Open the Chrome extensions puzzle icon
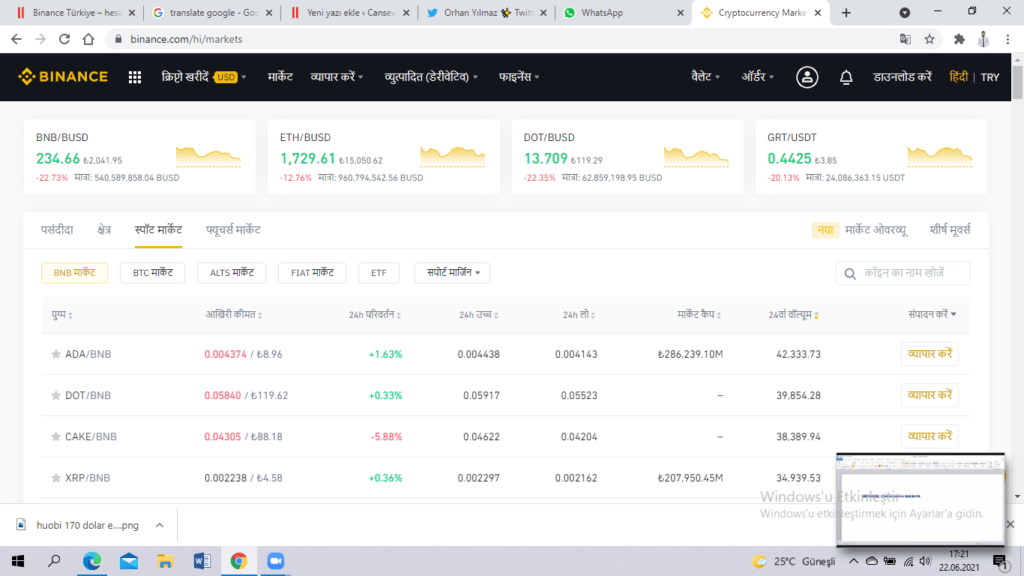This screenshot has width=1024, height=576. tap(959, 39)
